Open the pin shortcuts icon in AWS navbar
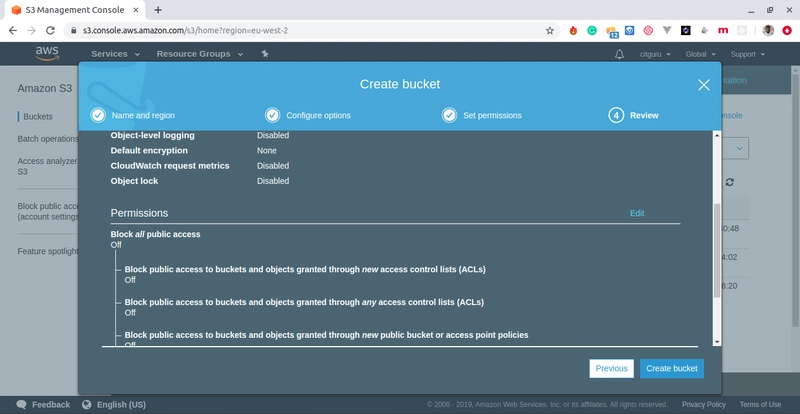 tap(265, 54)
